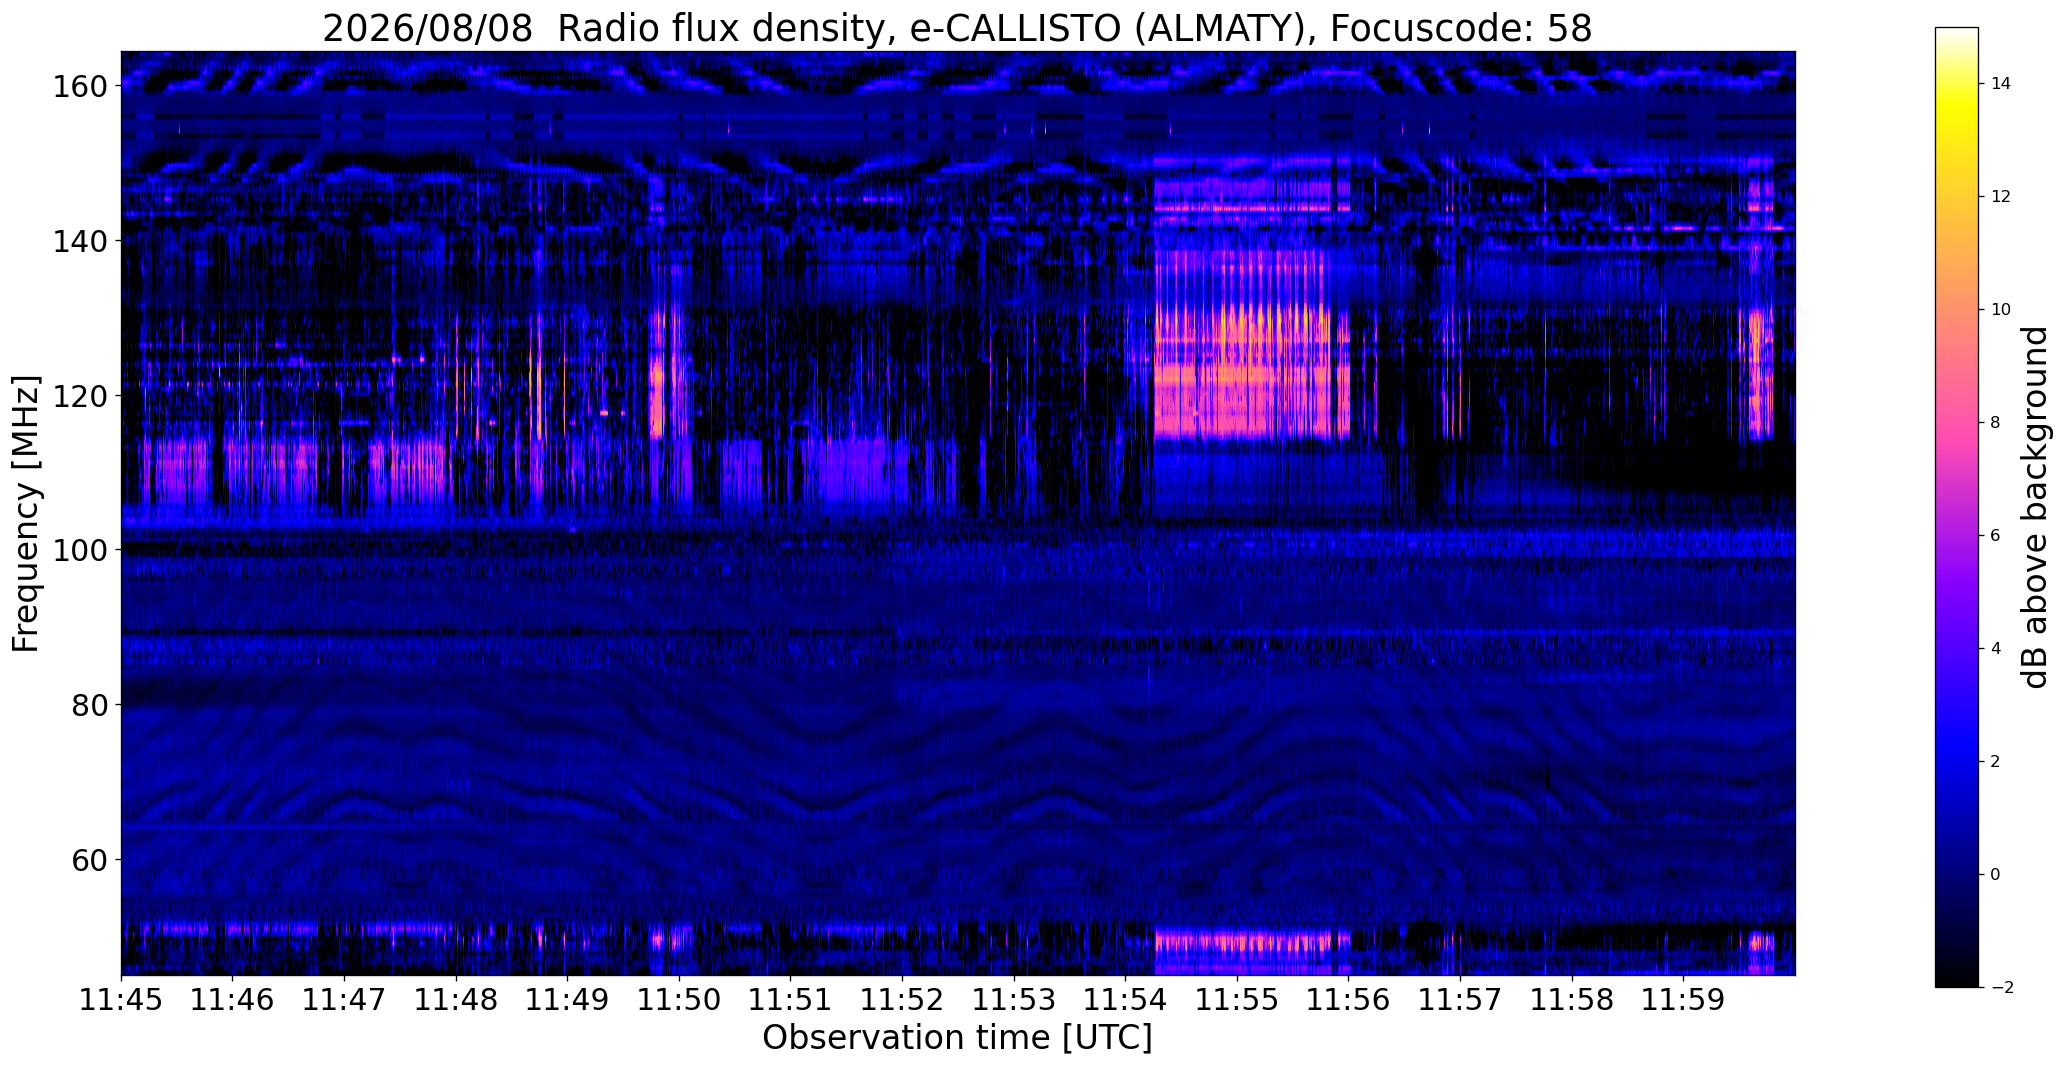The image size is (2066, 1067).
Task: Click the 11:59 time axis label
Action: pyautogui.click(x=1683, y=1000)
